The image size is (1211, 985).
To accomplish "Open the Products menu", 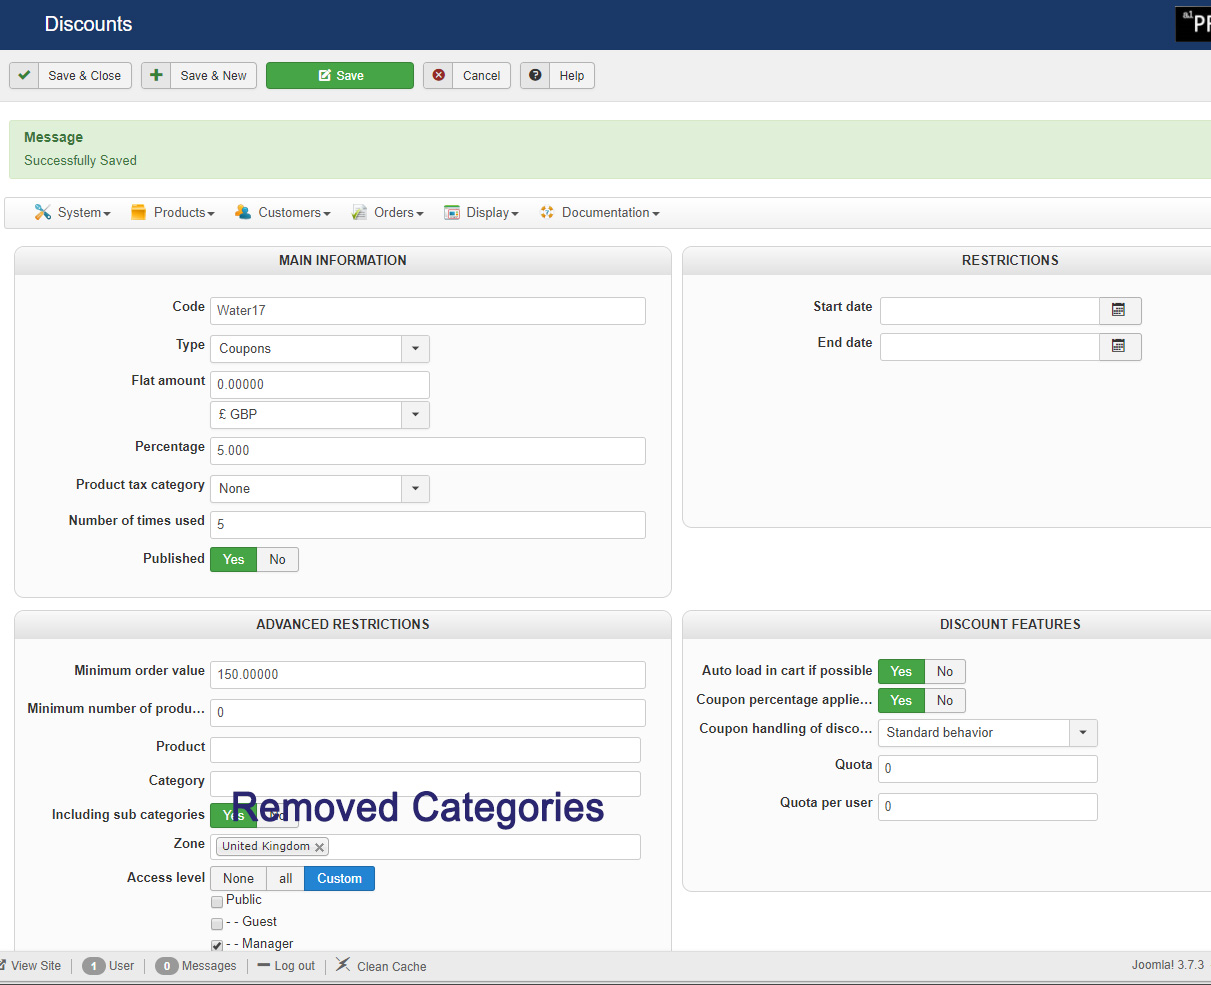I will pos(173,213).
